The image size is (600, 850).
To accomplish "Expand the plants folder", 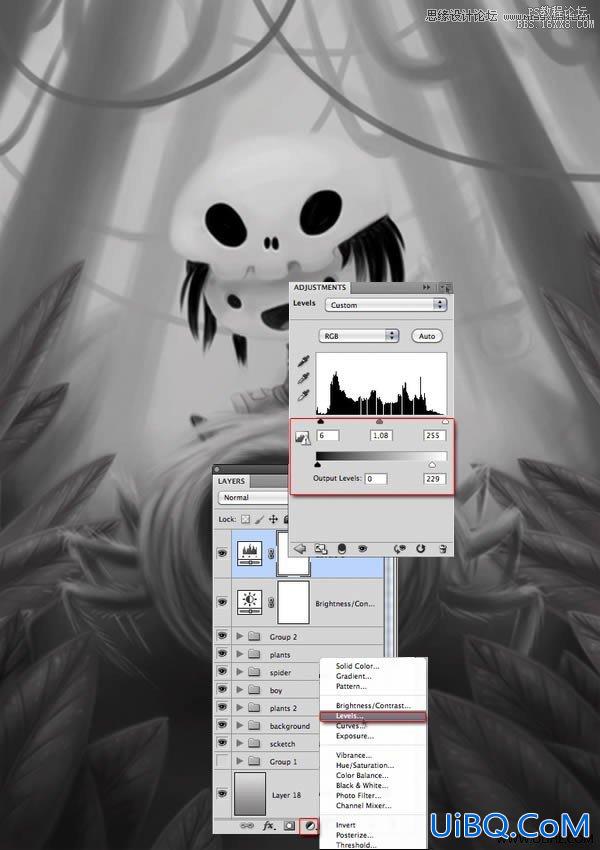I will pos(239,654).
